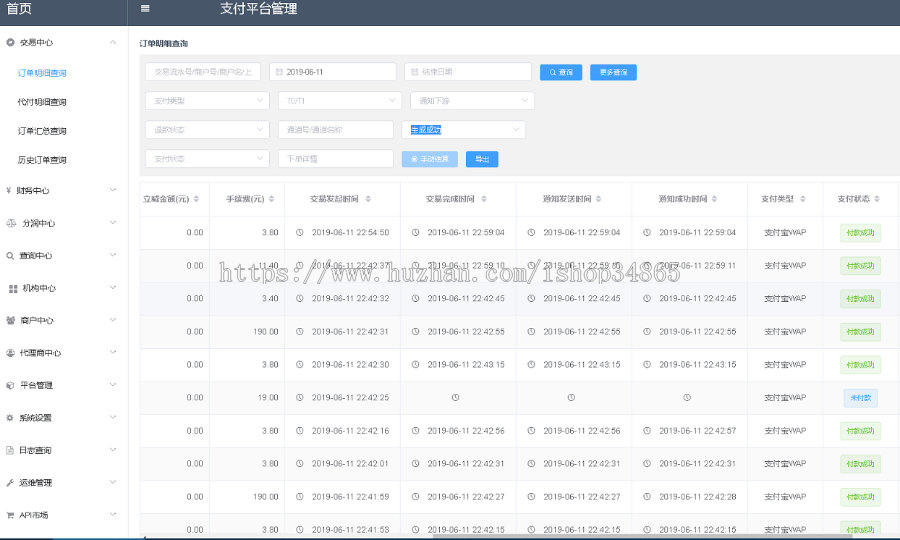The width and height of the screenshot is (900, 540).
Task: Go to 首页 in top bar
Action: click(19, 9)
